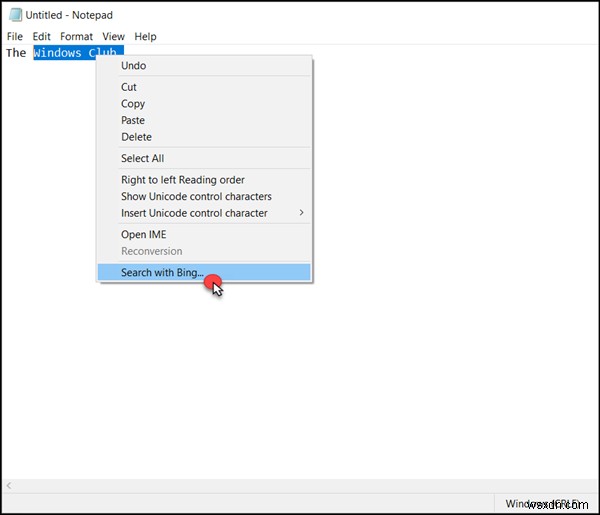The width and height of the screenshot is (600, 515).
Task: Click the left arrow of the horizontal scrollbar
Action: click(x=8, y=486)
